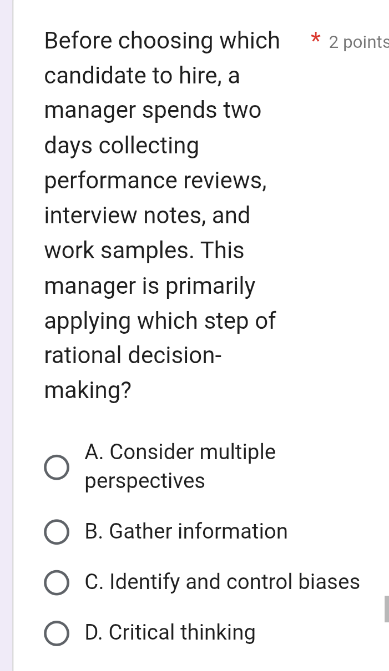
Task: Click the 'Gather information' answer label
Action: (198, 531)
